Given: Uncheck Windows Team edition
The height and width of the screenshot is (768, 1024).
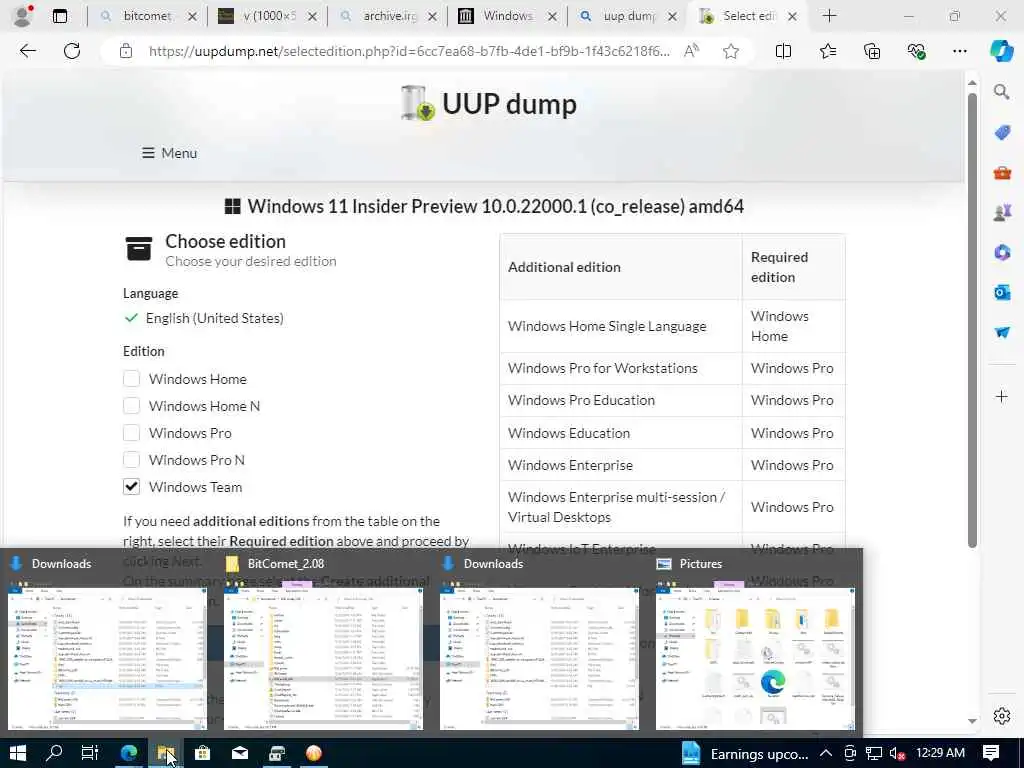Looking at the screenshot, I should click(x=131, y=487).
